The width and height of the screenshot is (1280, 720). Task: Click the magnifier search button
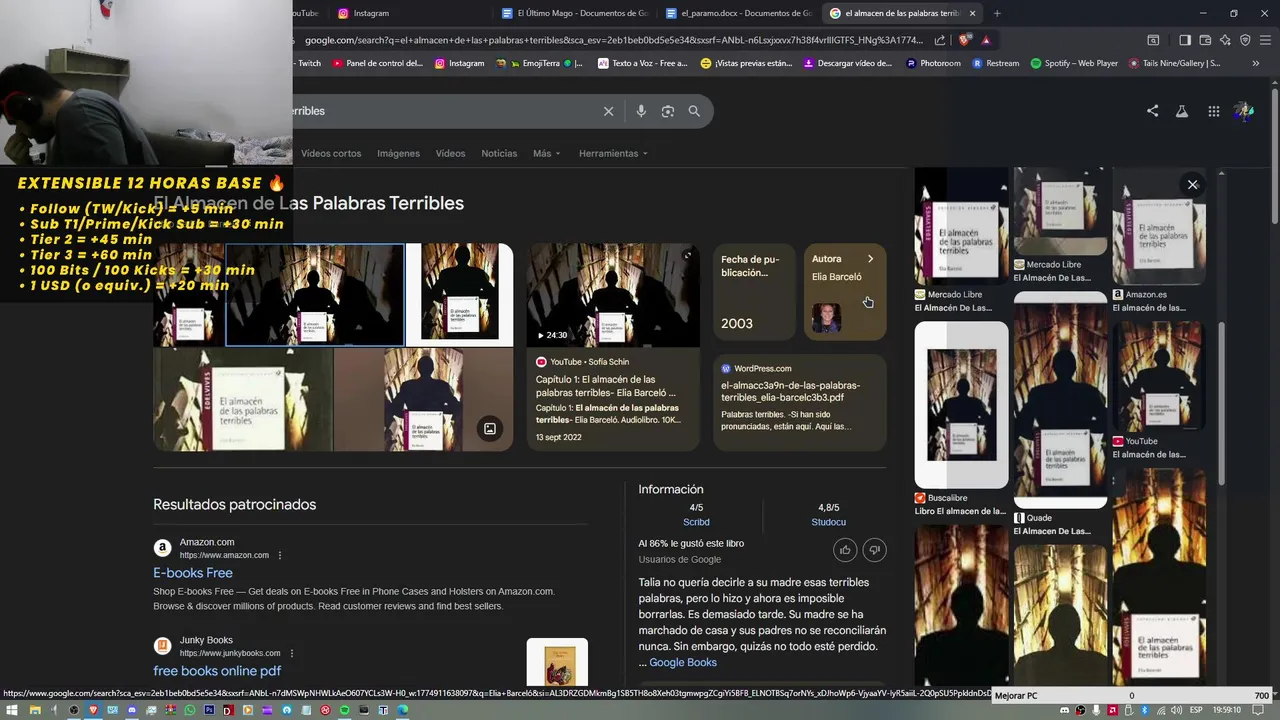click(x=694, y=111)
